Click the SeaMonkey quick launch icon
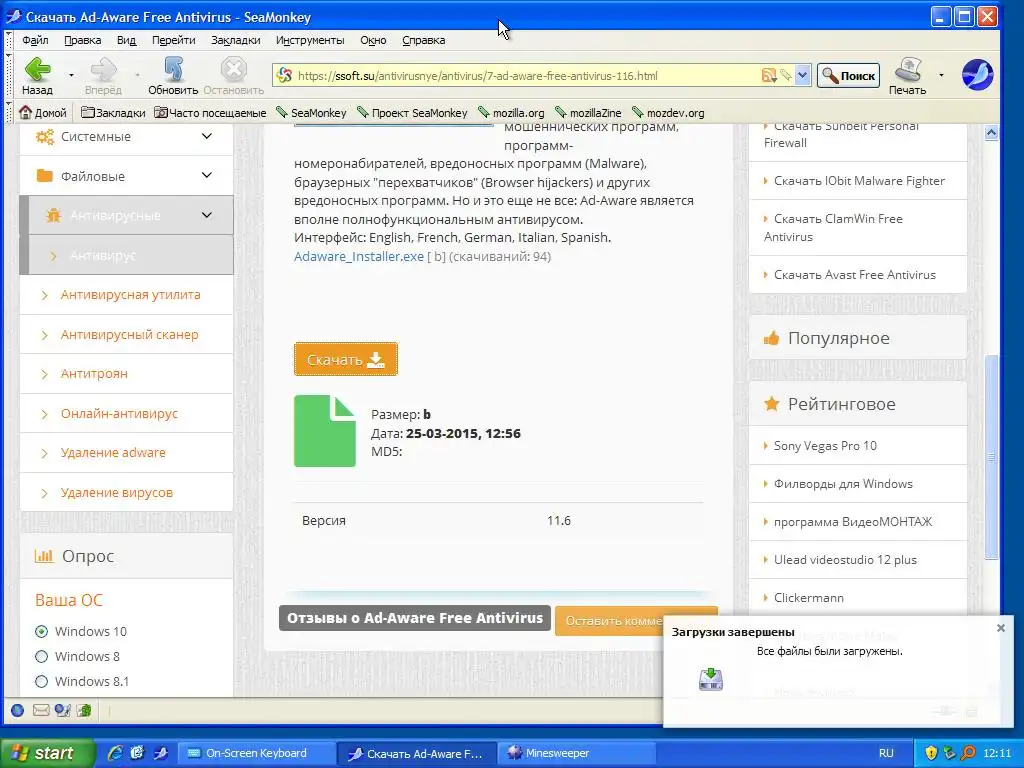1024x768 pixels. [x=160, y=753]
